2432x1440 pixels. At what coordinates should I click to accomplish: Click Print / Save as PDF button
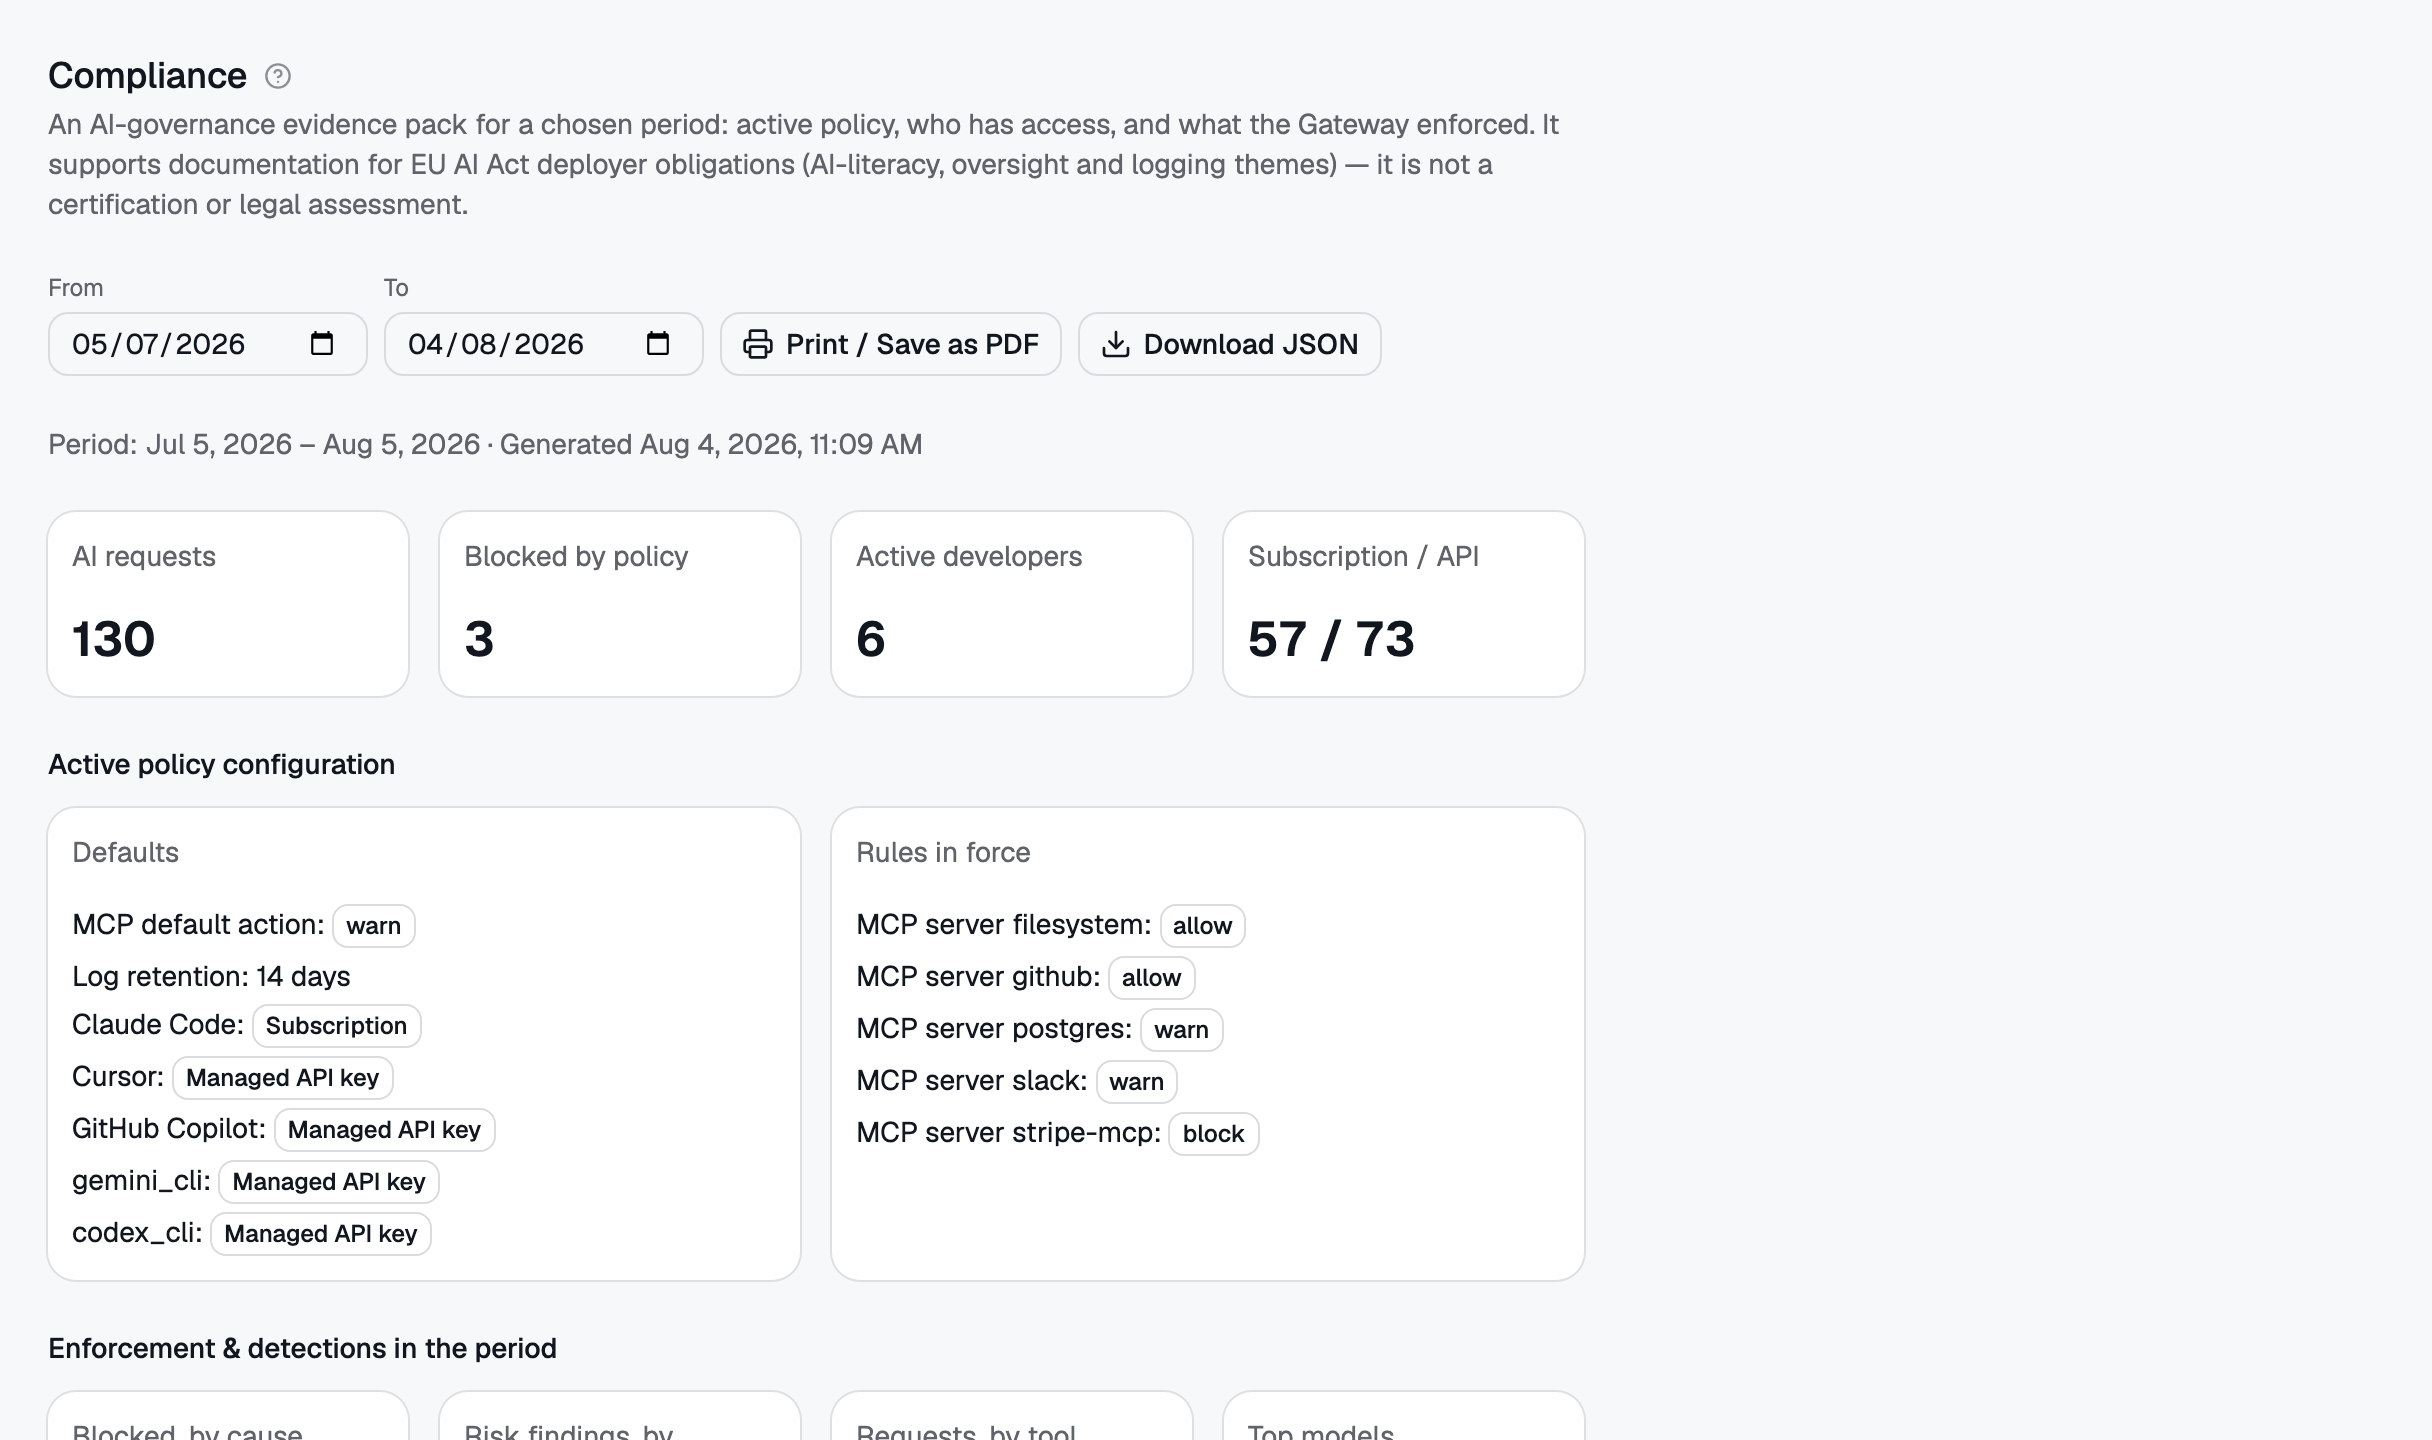click(x=891, y=344)
